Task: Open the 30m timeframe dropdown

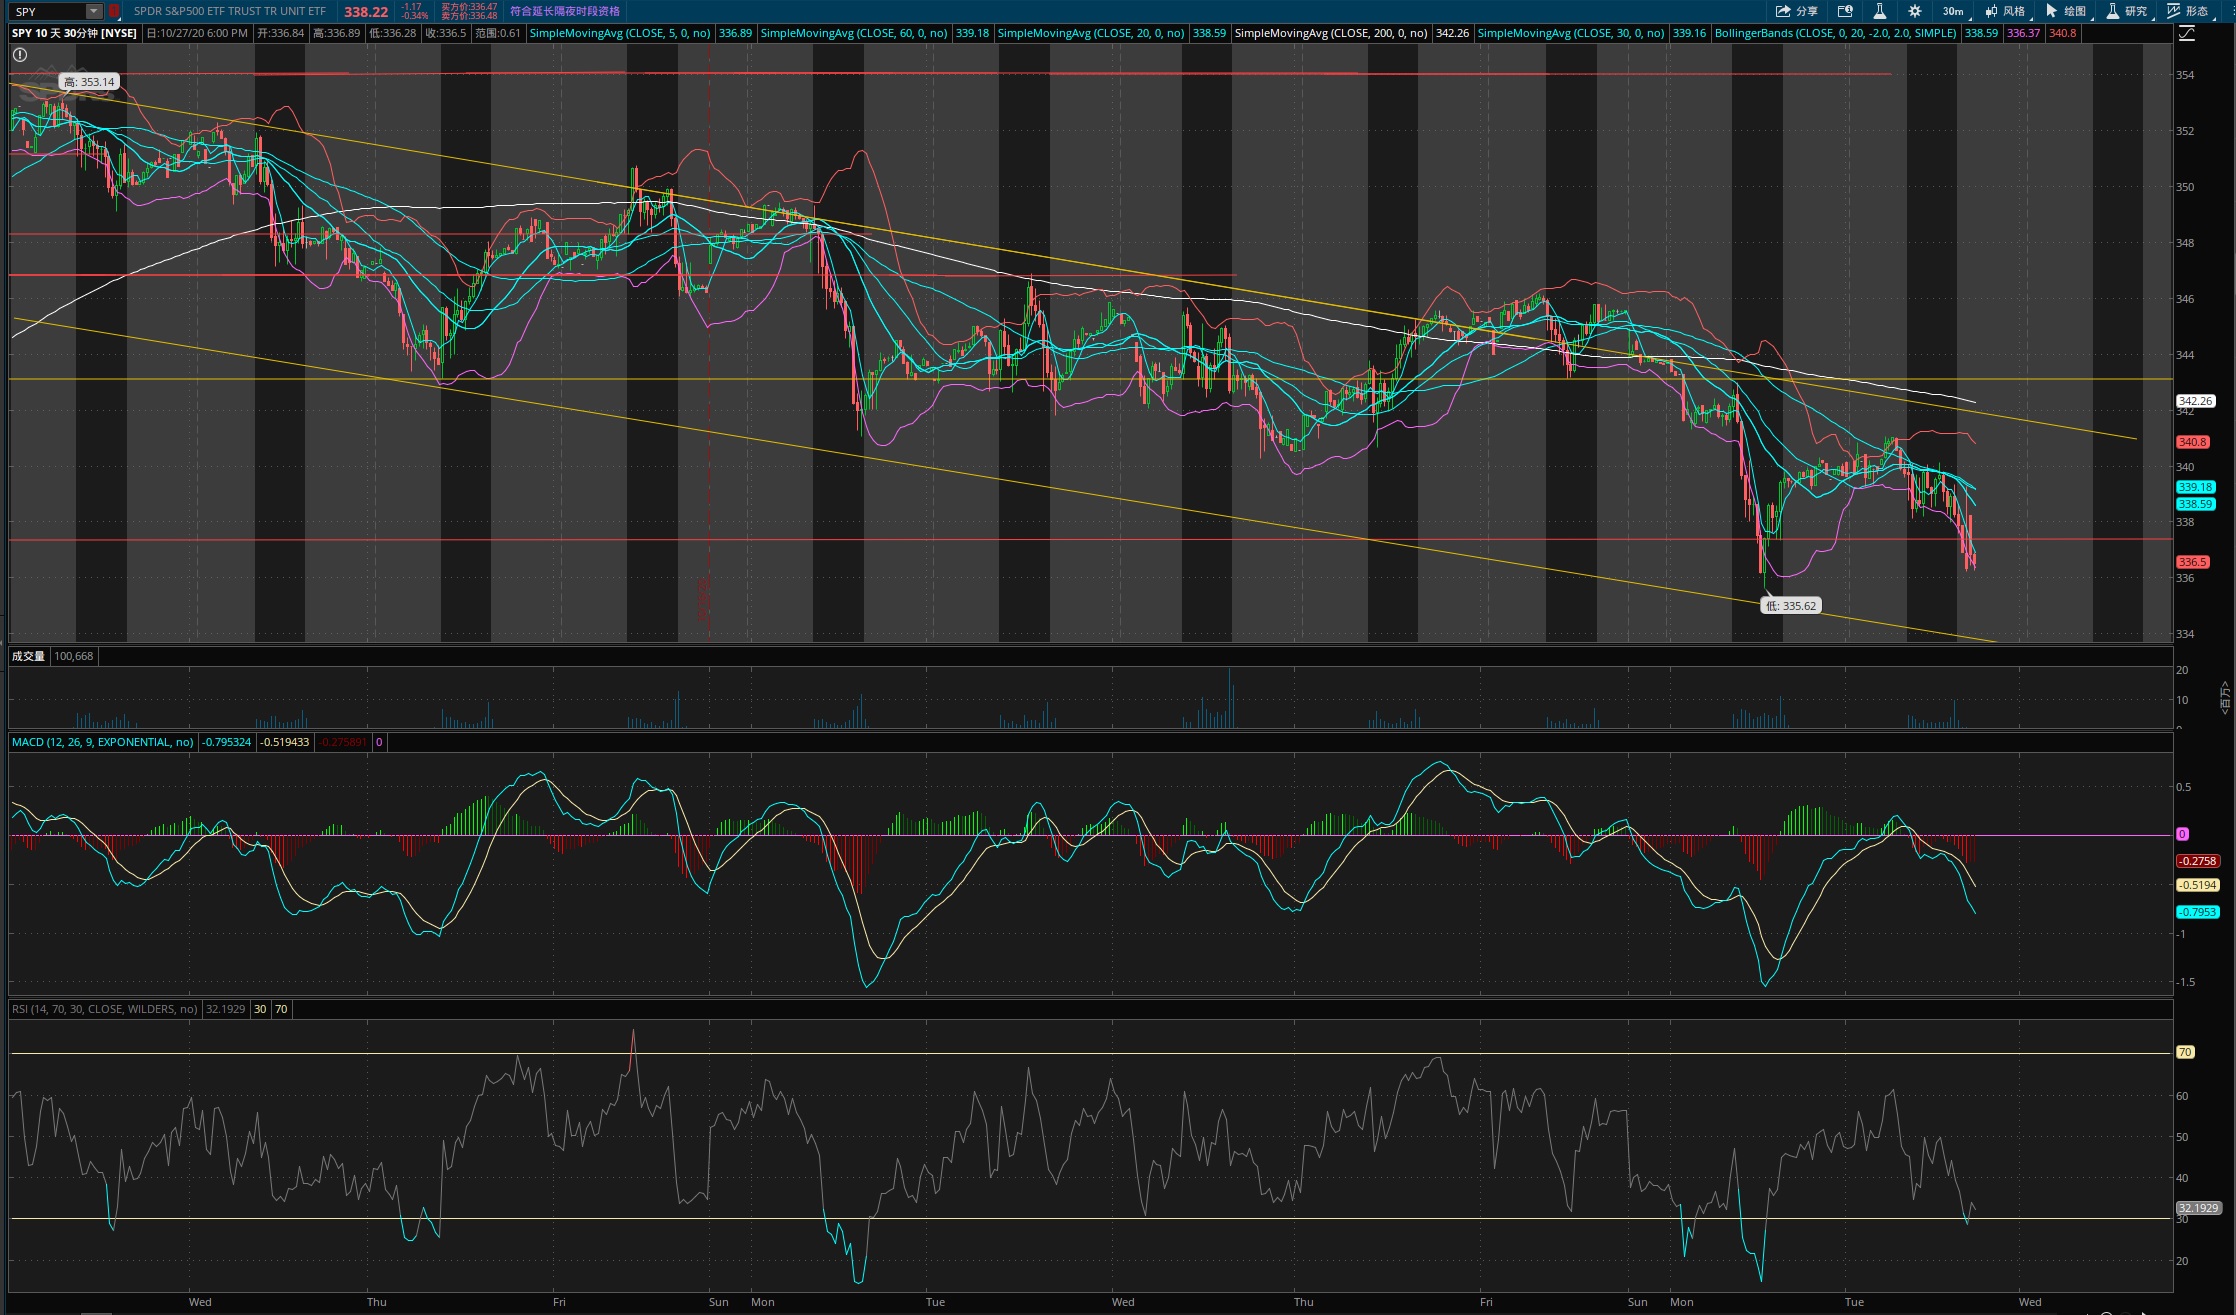Action: (x=1954, y=11)
